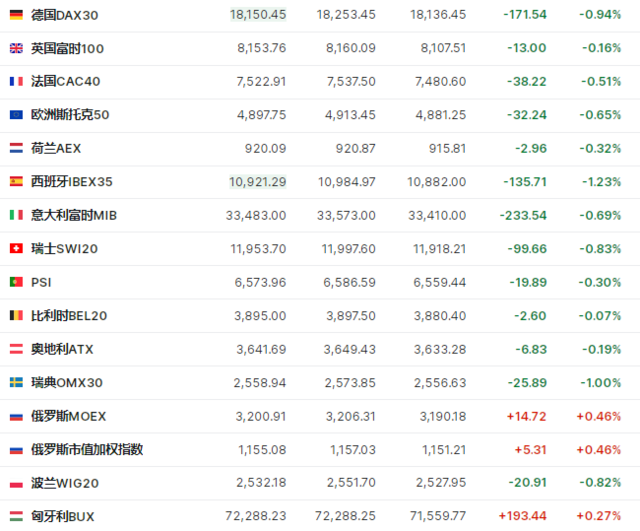
Task: Open the 俄罗斯MOEX index link
Action: (x=69, y=416)
